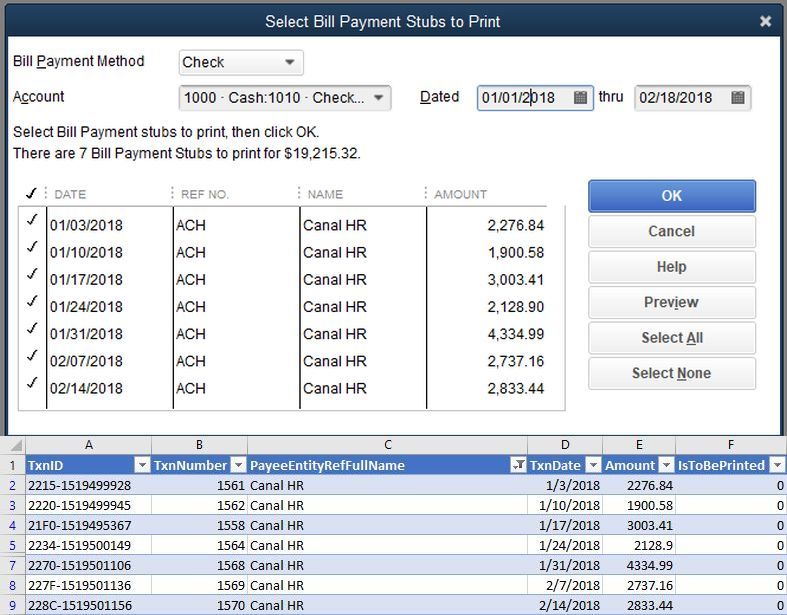Uncheck the 02/14/2018 bill payment row

[x=32, y=383]
